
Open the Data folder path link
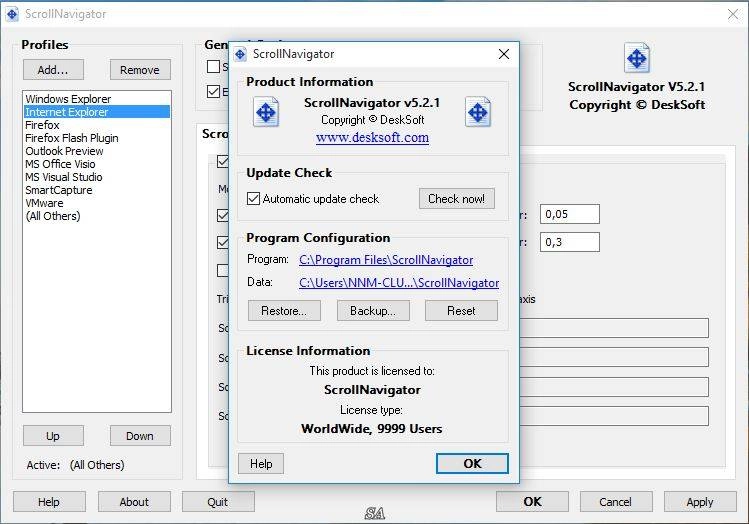[399, 283]
